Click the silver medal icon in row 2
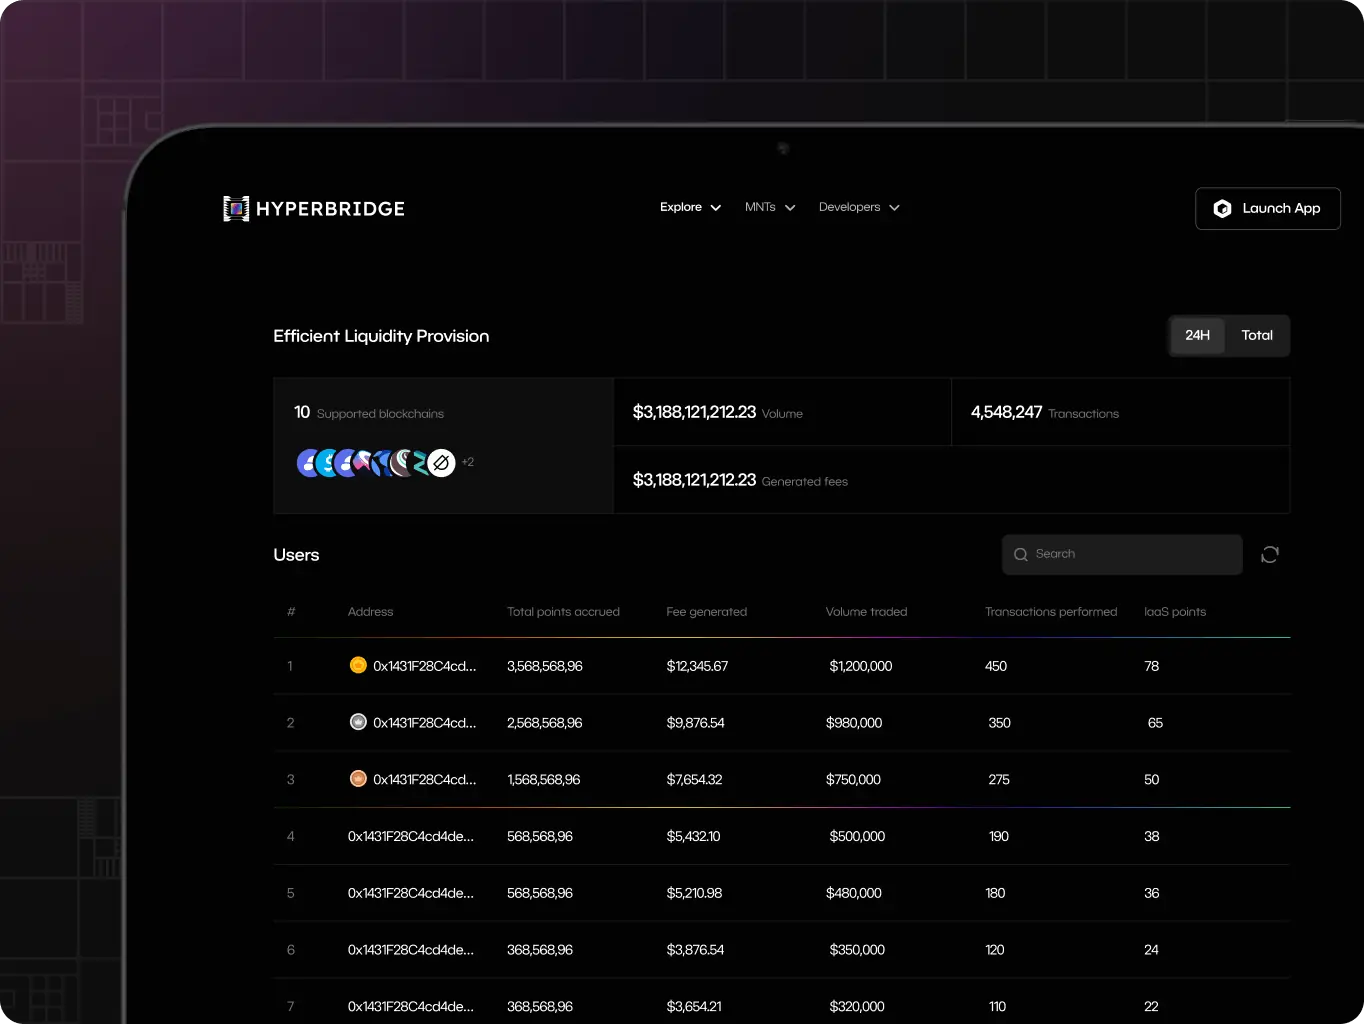The width and height of the screenshot is (1364, 1024). (x=358, y=722)
